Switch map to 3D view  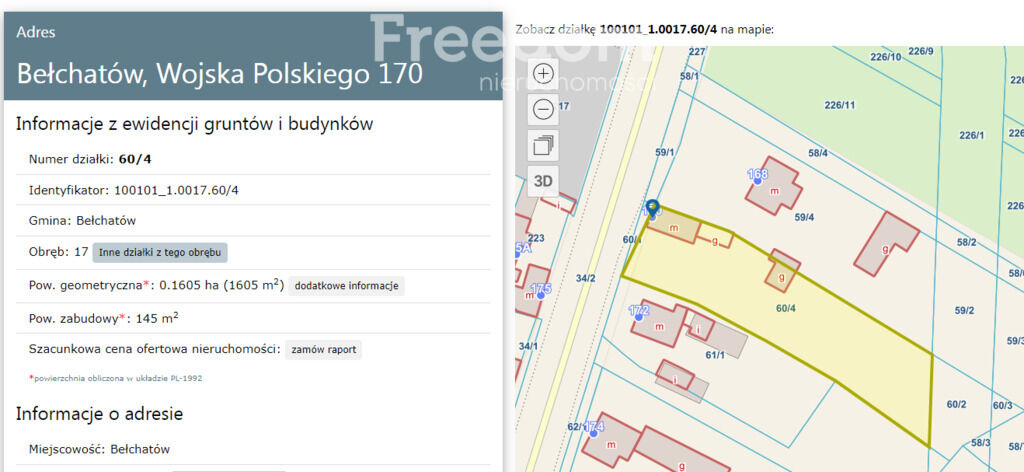543,181
